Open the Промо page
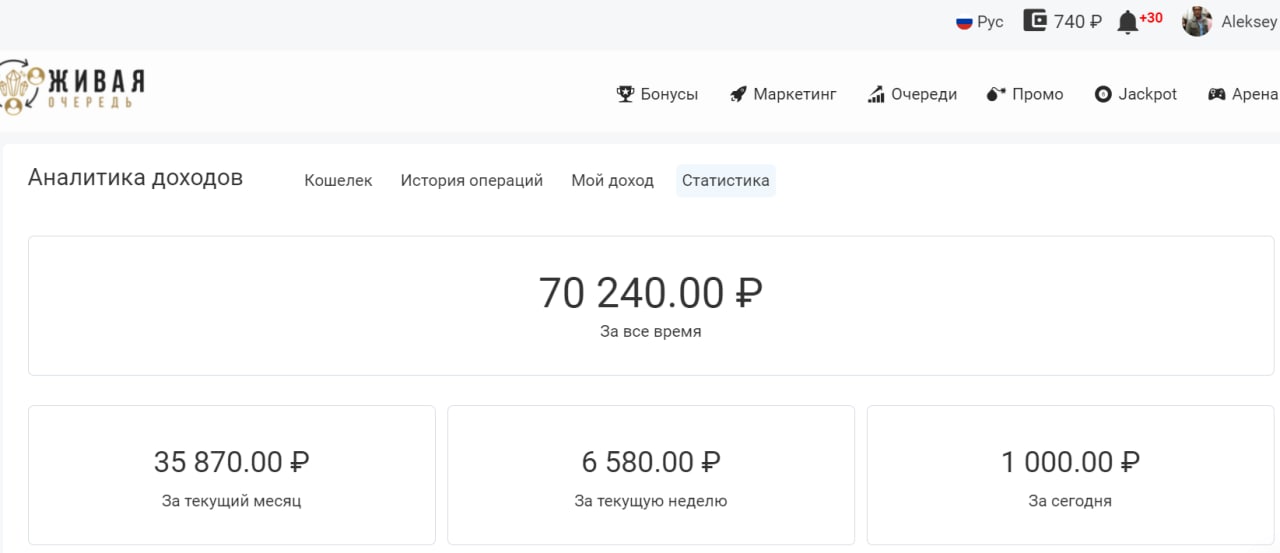Image resolution: width=1280 pixels, height=553 pixels. pos(1025,94)
